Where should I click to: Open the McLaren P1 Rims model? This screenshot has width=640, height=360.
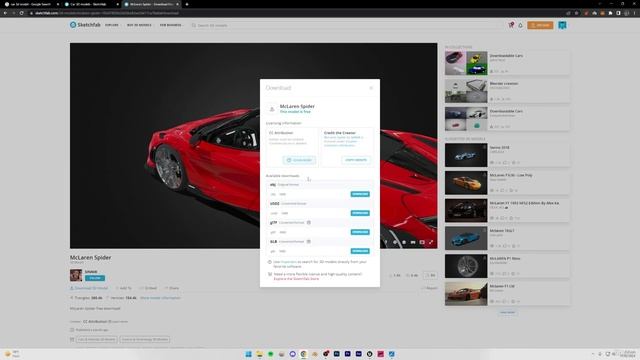tap(507, 266)
